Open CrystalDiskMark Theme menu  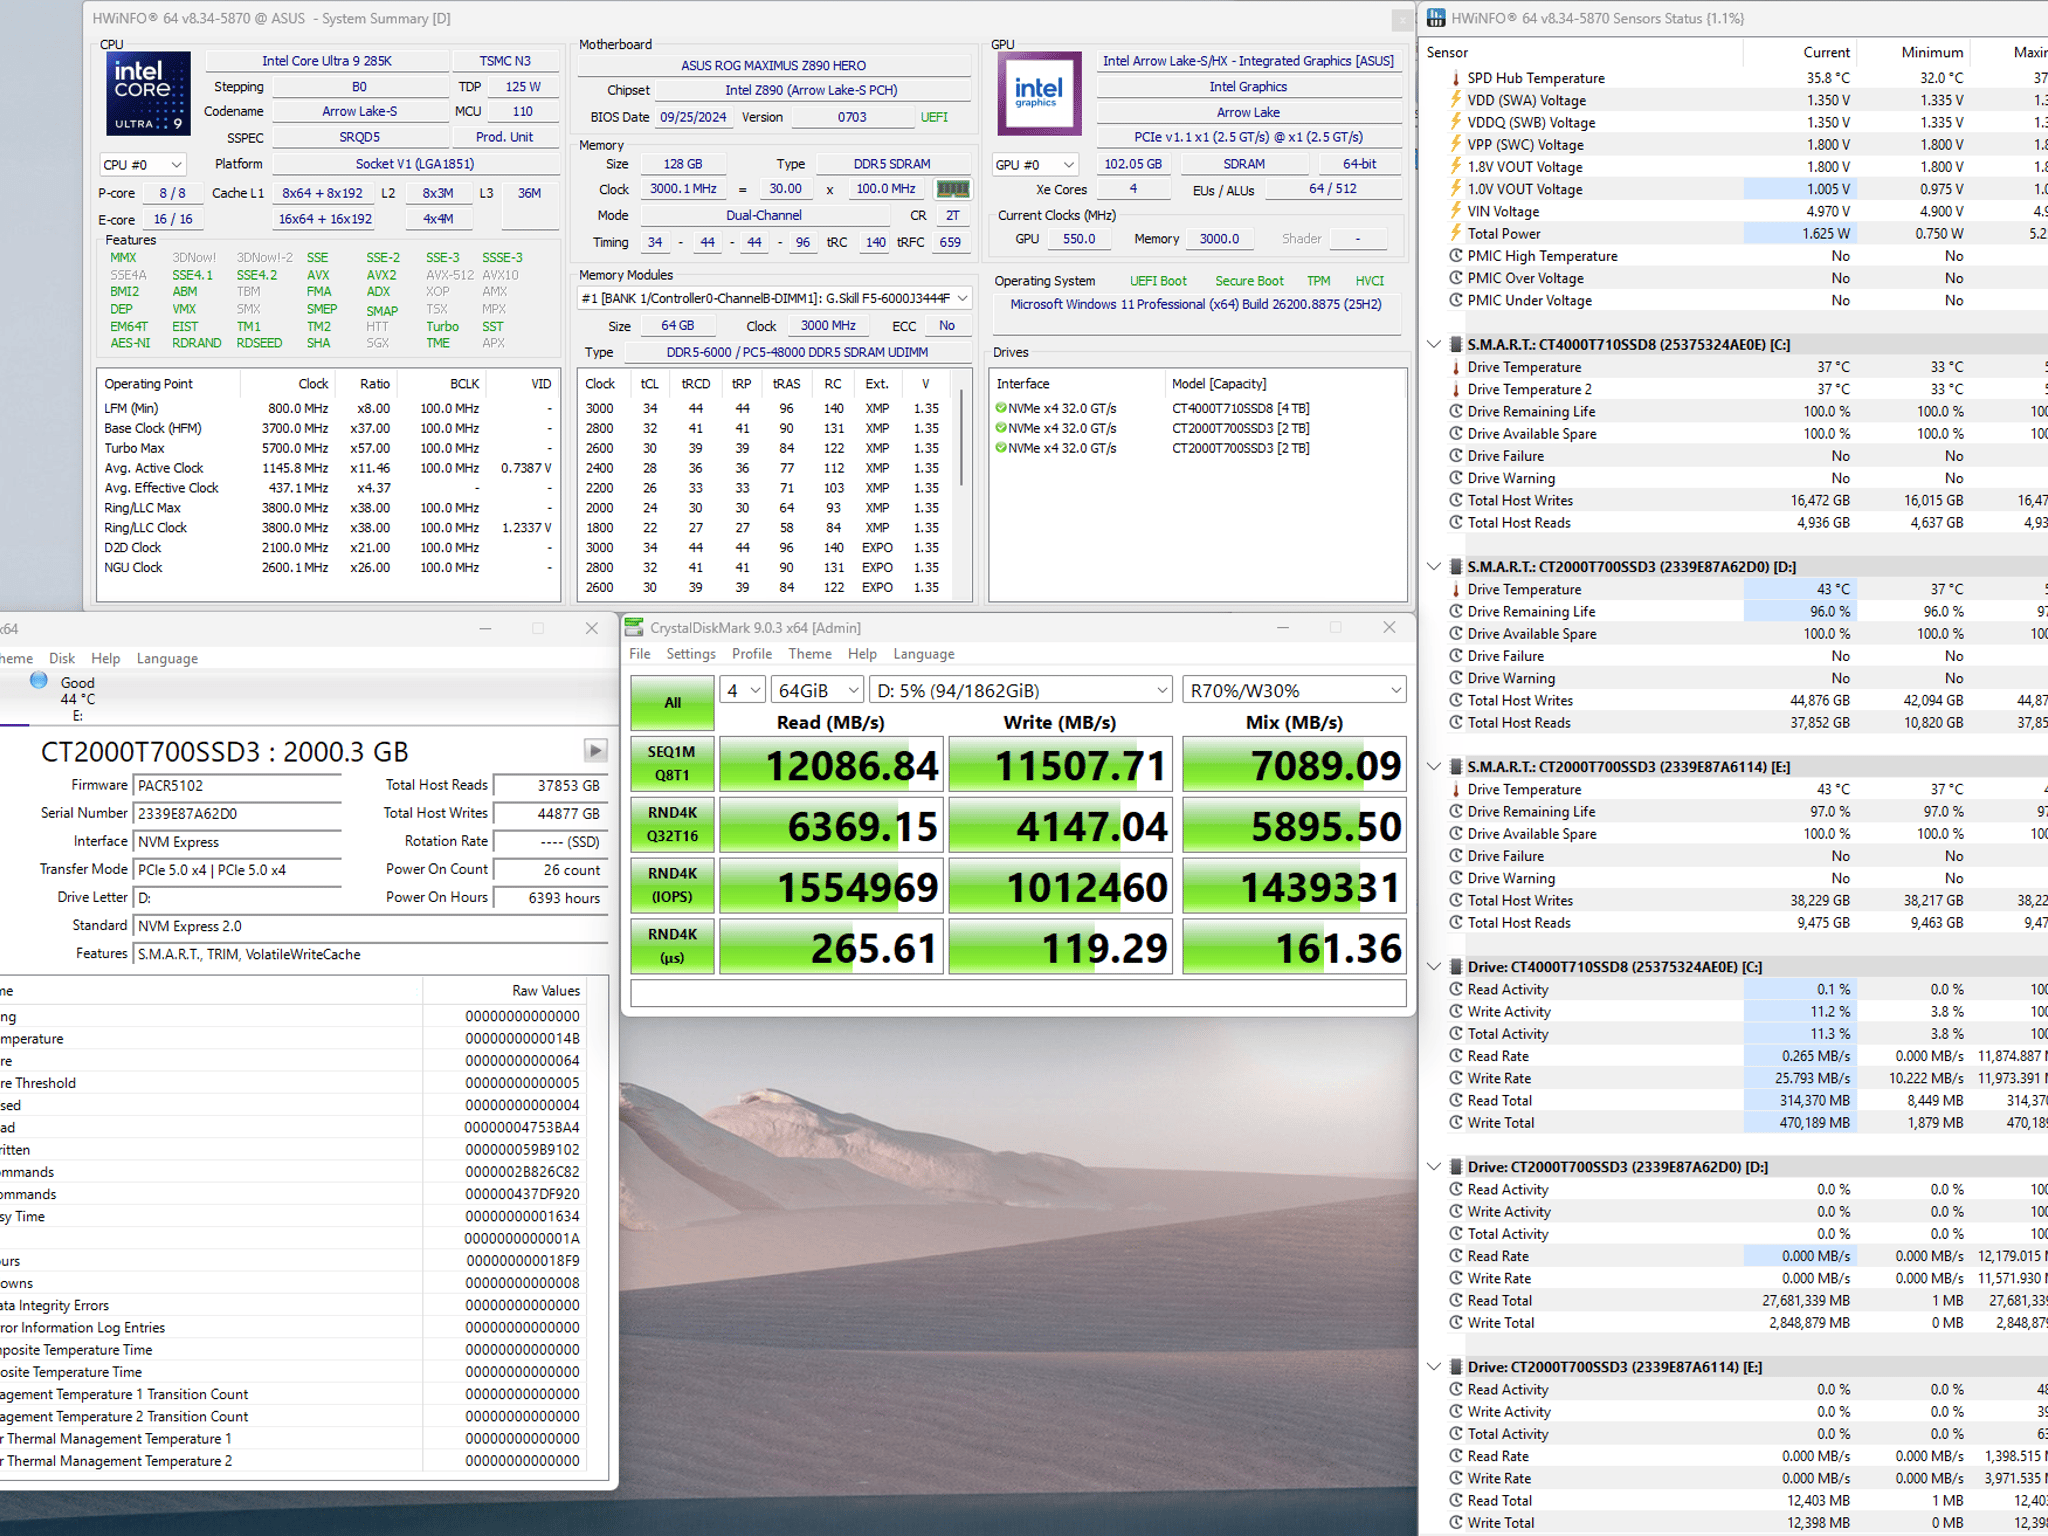pos(810,654)
